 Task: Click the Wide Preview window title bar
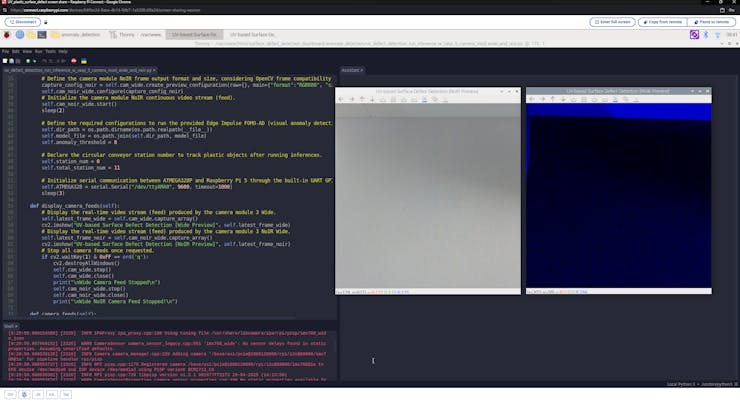[x=618, y=91]
